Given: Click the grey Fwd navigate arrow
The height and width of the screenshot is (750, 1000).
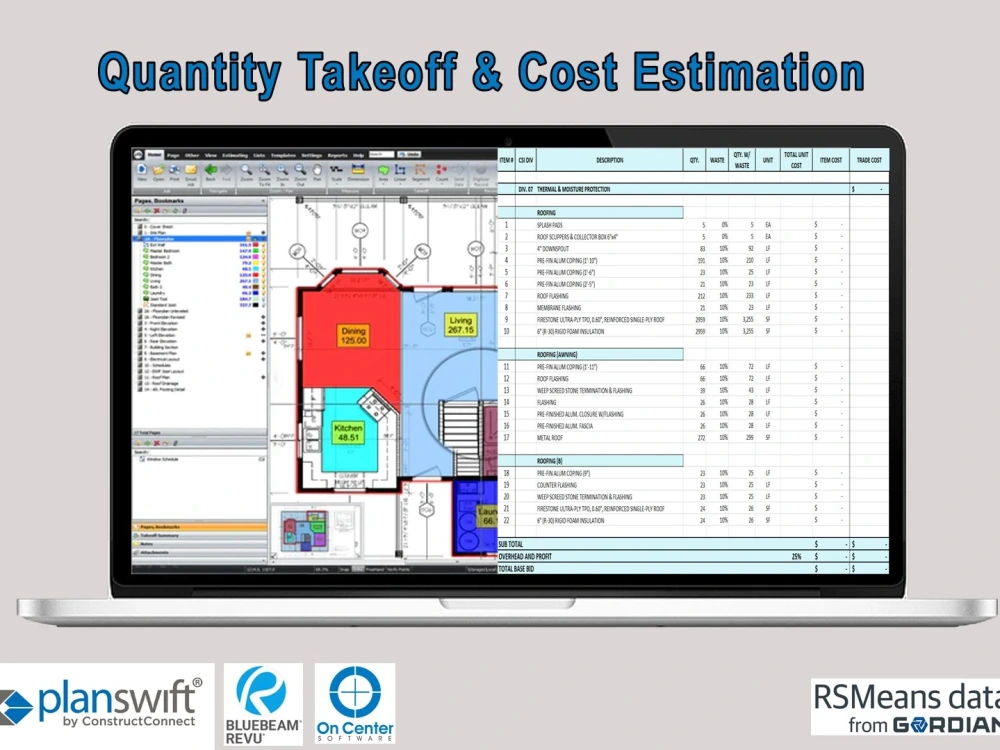Looking at the screenshot, I should point(226,170).
